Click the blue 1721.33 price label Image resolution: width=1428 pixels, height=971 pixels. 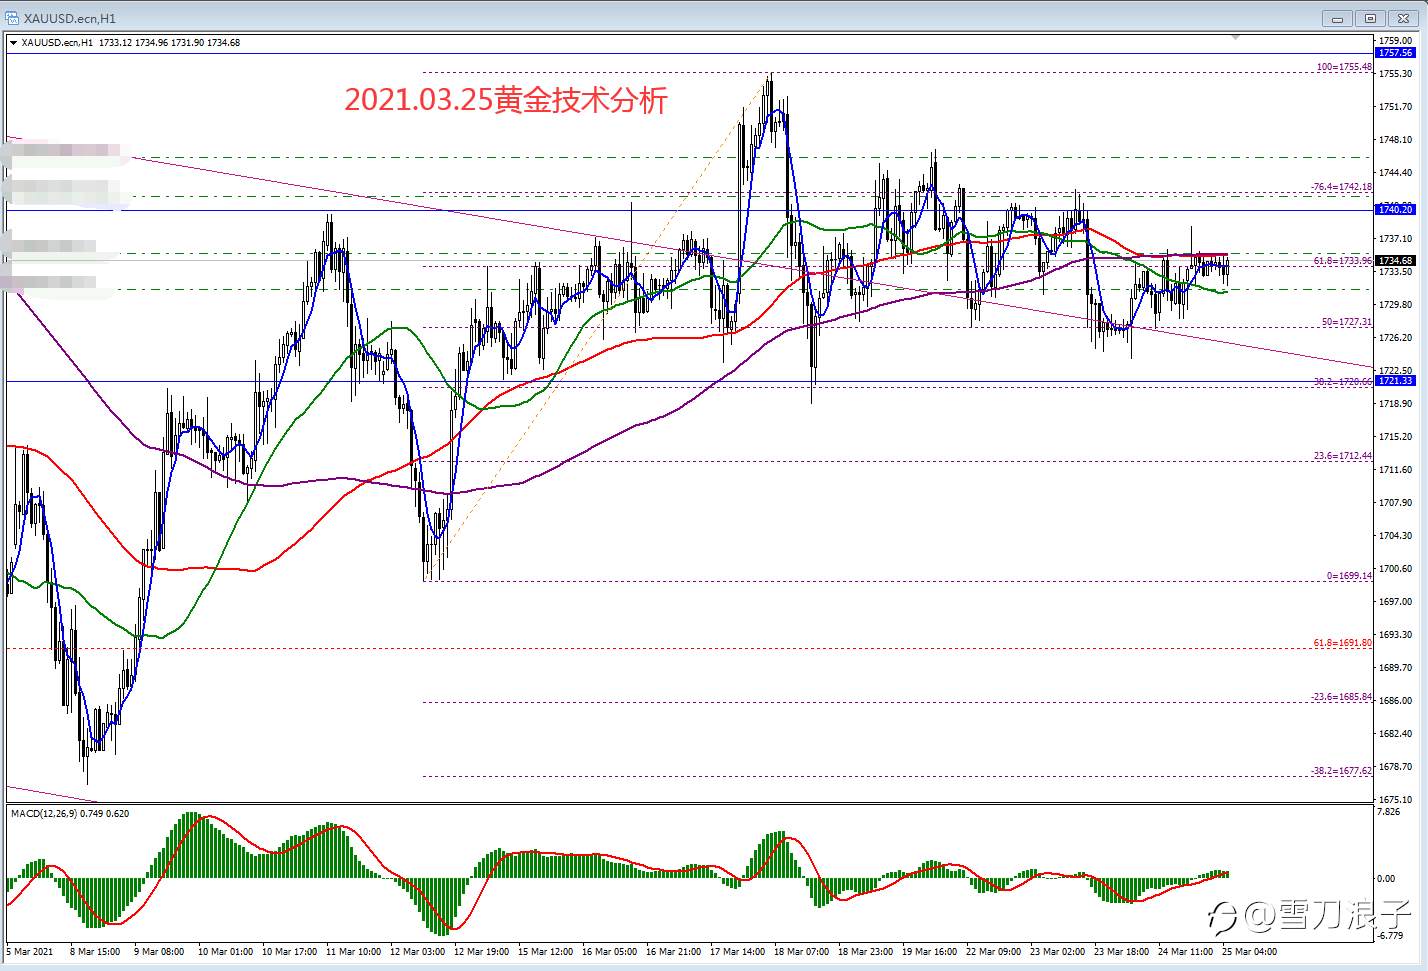pos(1395,381)
